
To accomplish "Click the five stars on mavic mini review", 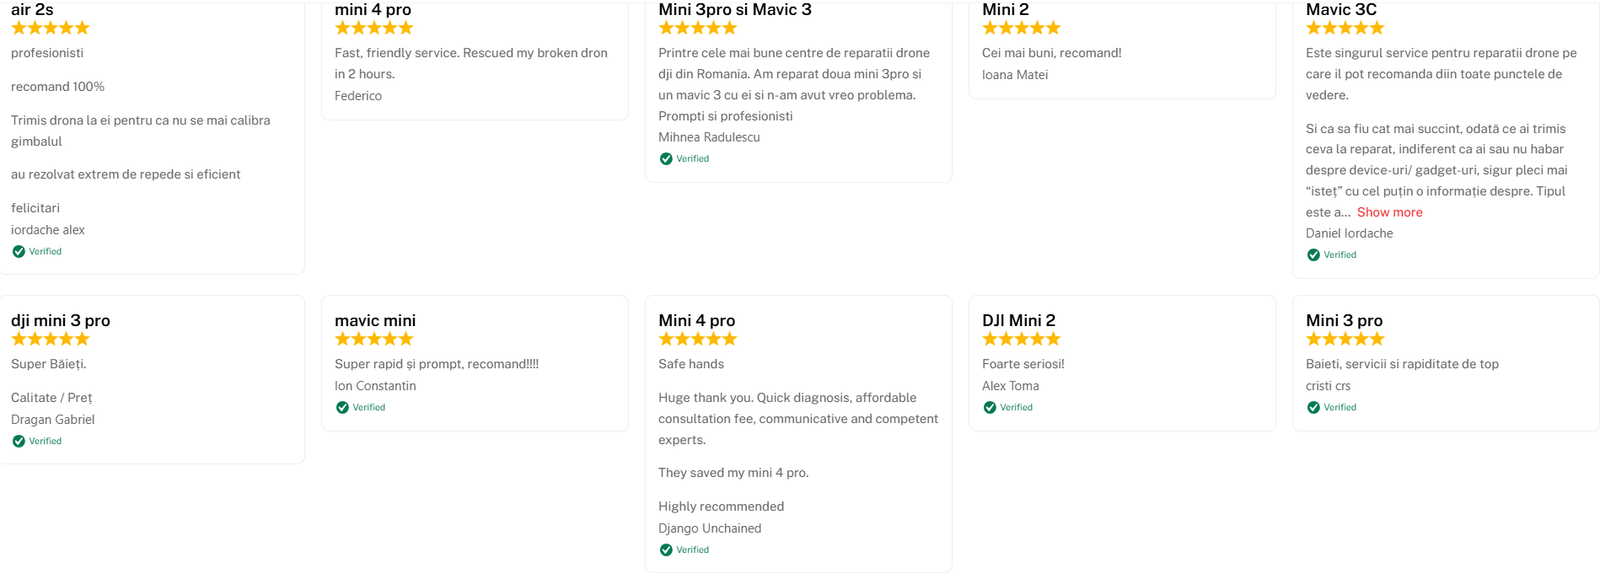I will 374,339.
